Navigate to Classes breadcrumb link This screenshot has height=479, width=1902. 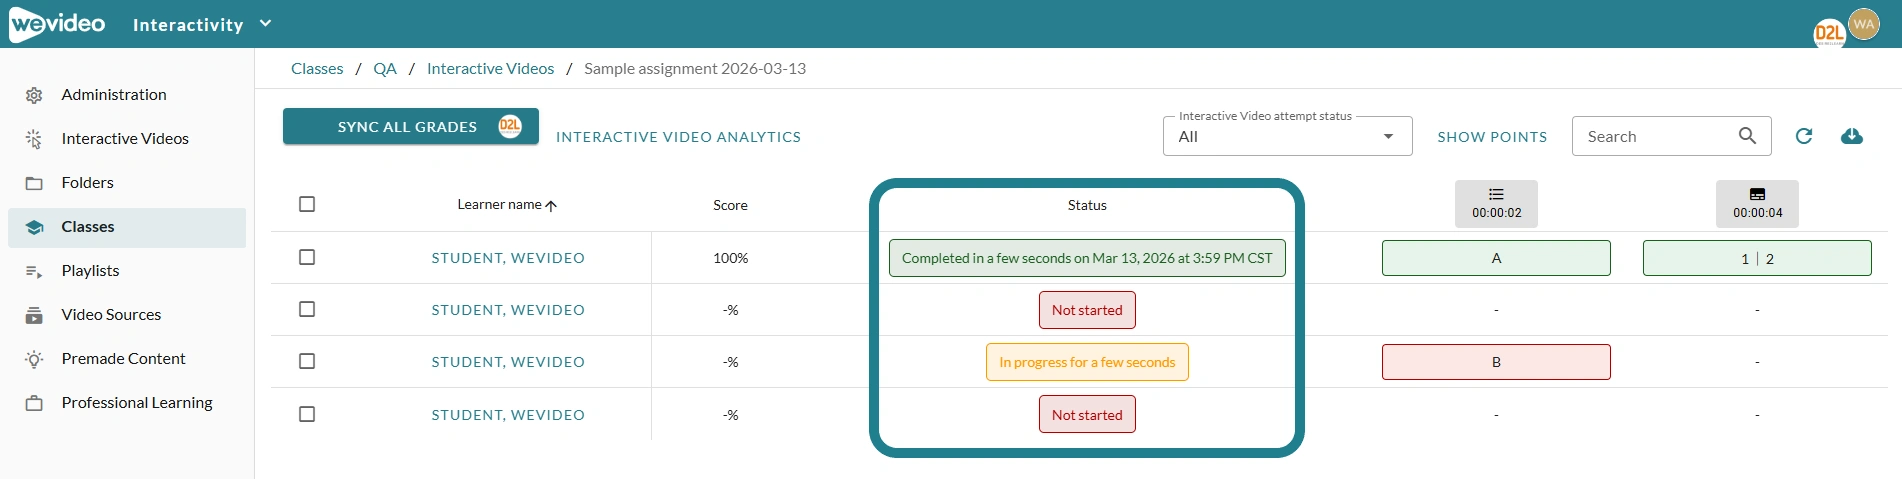tap(317, 69)
